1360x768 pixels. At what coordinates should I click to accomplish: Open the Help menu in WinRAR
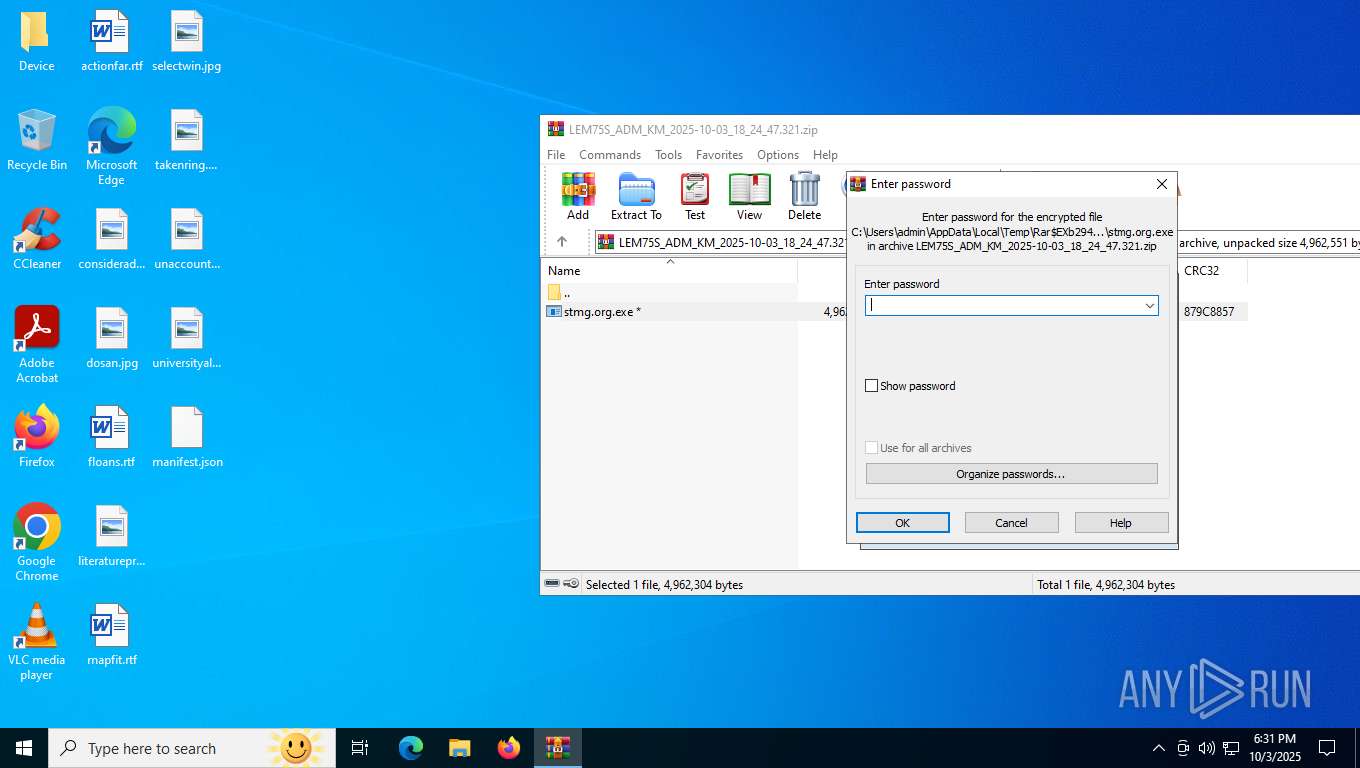(x=825, y=155)
